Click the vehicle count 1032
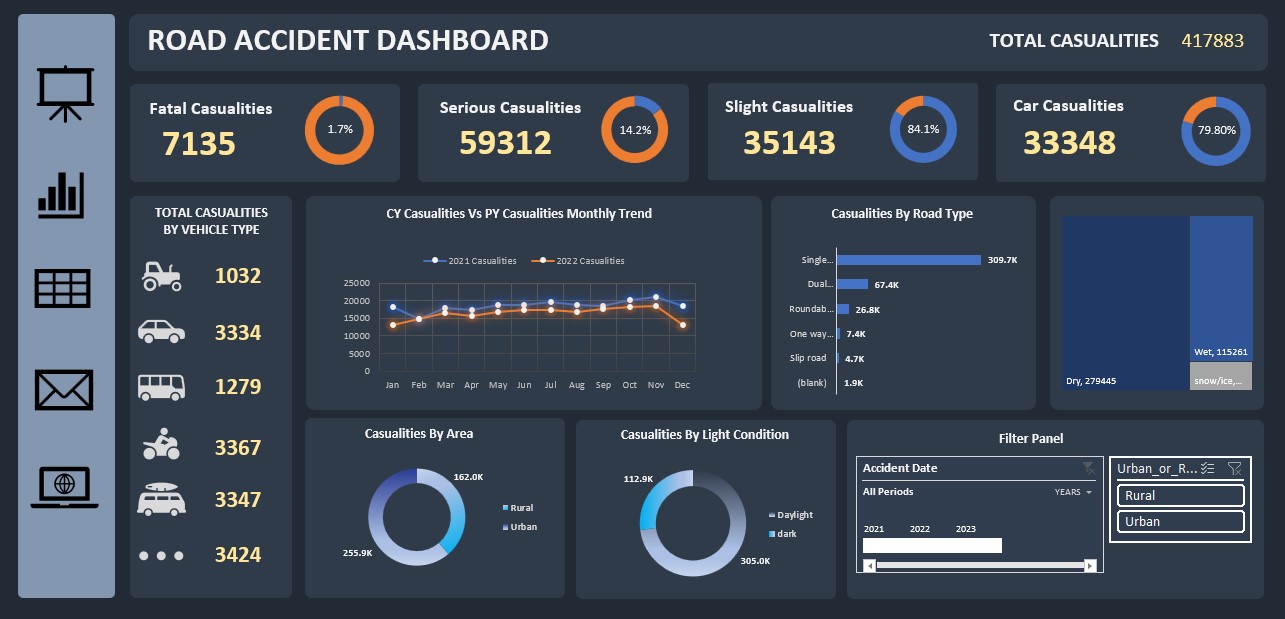 [238, 276]
